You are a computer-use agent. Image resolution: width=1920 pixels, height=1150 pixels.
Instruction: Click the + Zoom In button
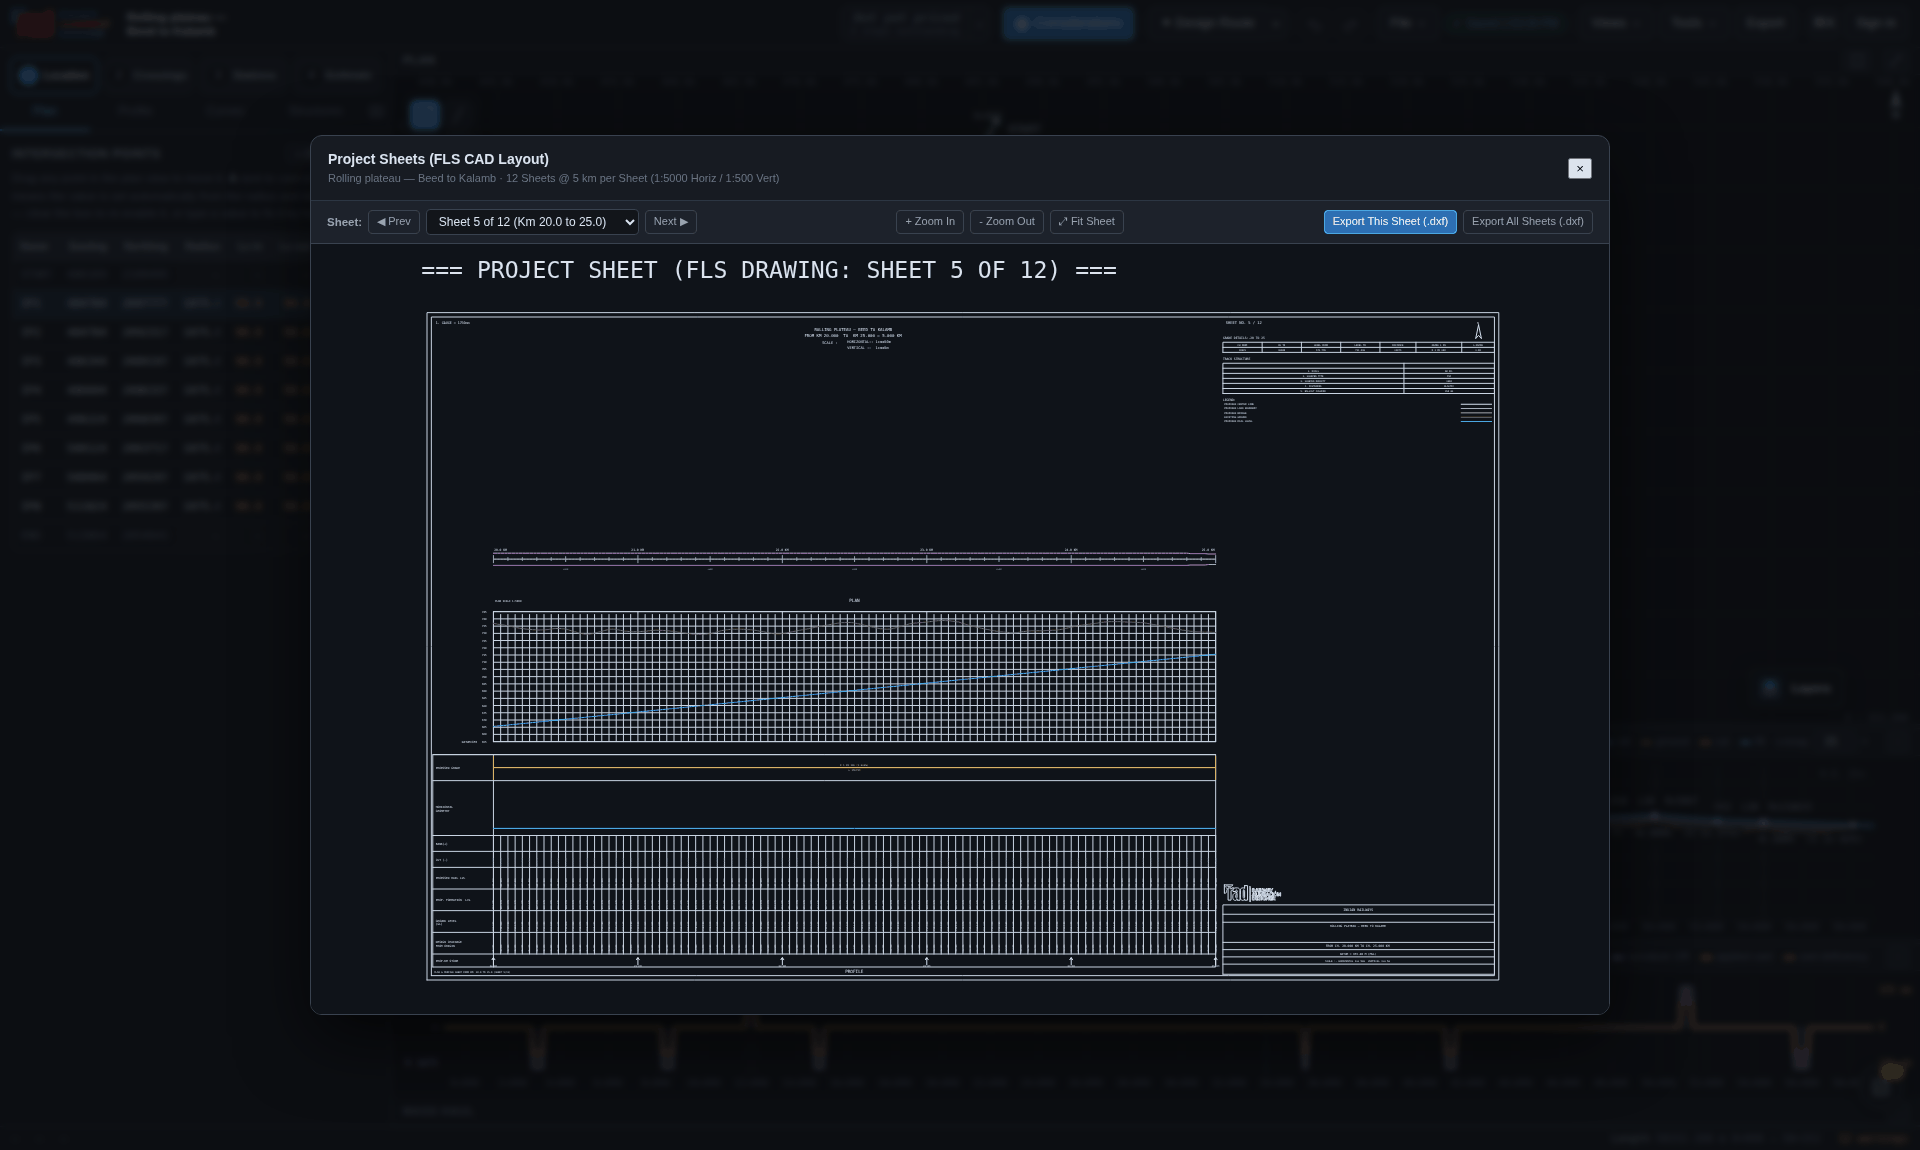click(930, 222)
